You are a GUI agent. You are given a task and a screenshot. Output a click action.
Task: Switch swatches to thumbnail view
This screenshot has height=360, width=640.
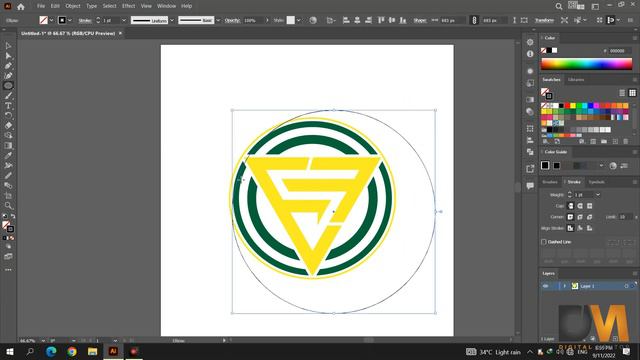pyautogui.click(x=632, y=93)
